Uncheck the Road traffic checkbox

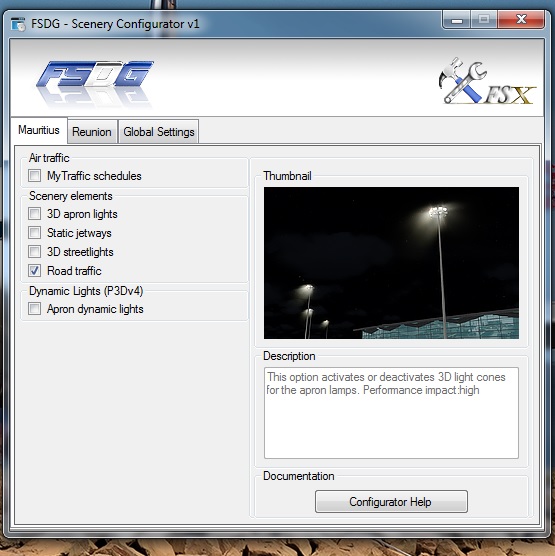click(x=34, y=271)
